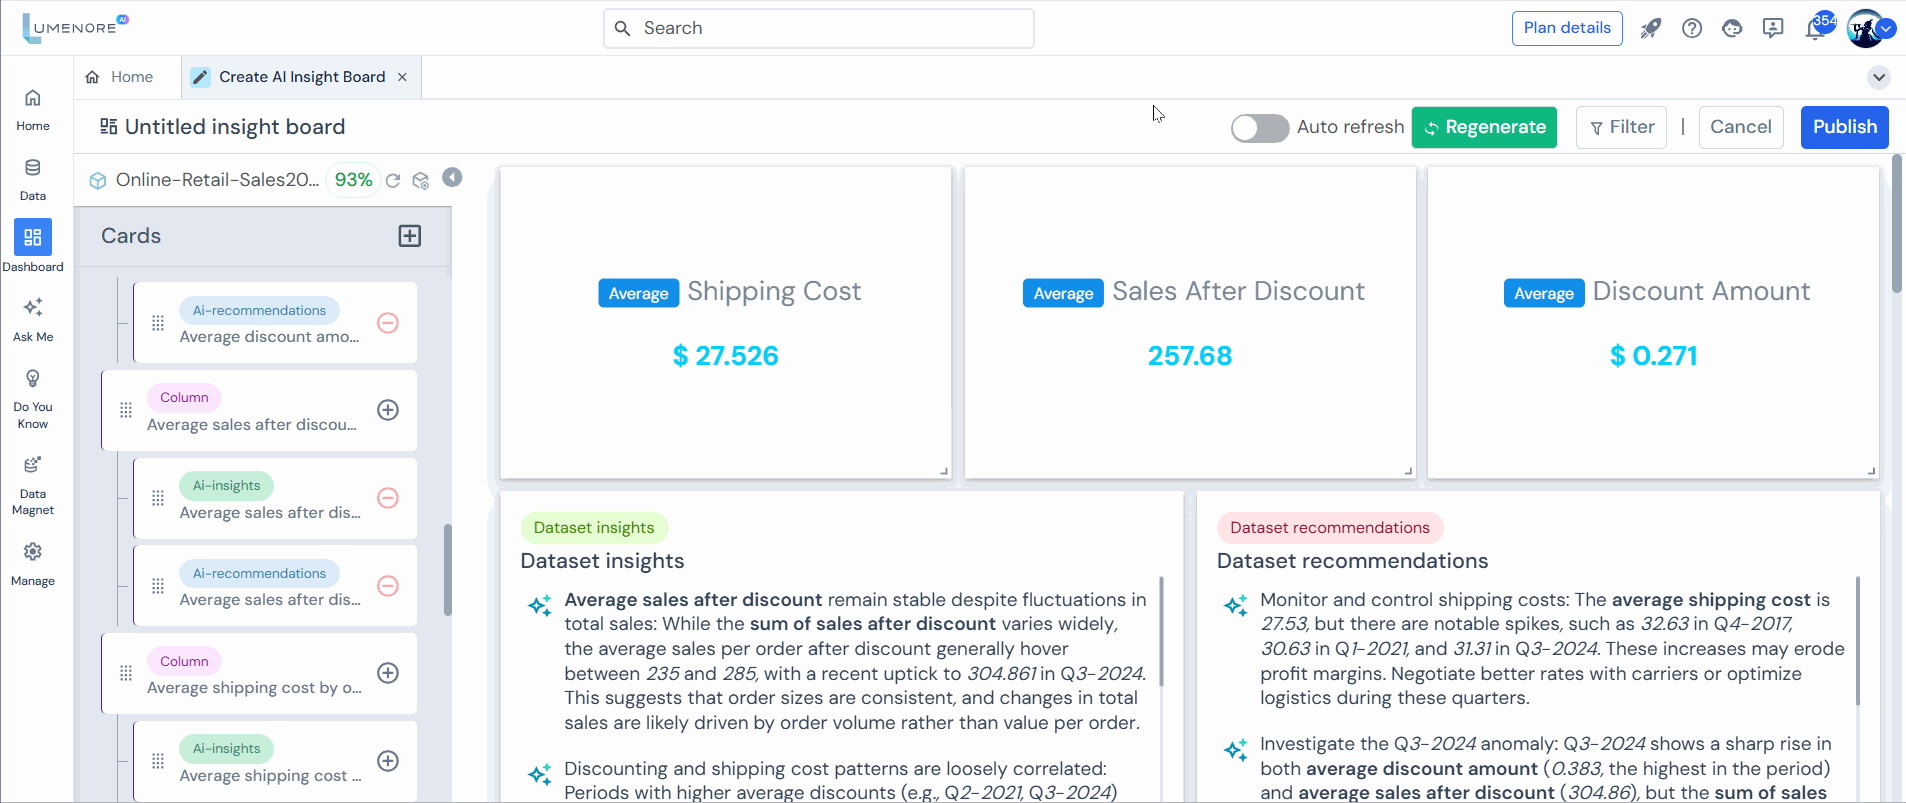This screenshot has height=803, width=1906.
Task: Click the add card plus icon beside Cards
Action: (409, 236)
